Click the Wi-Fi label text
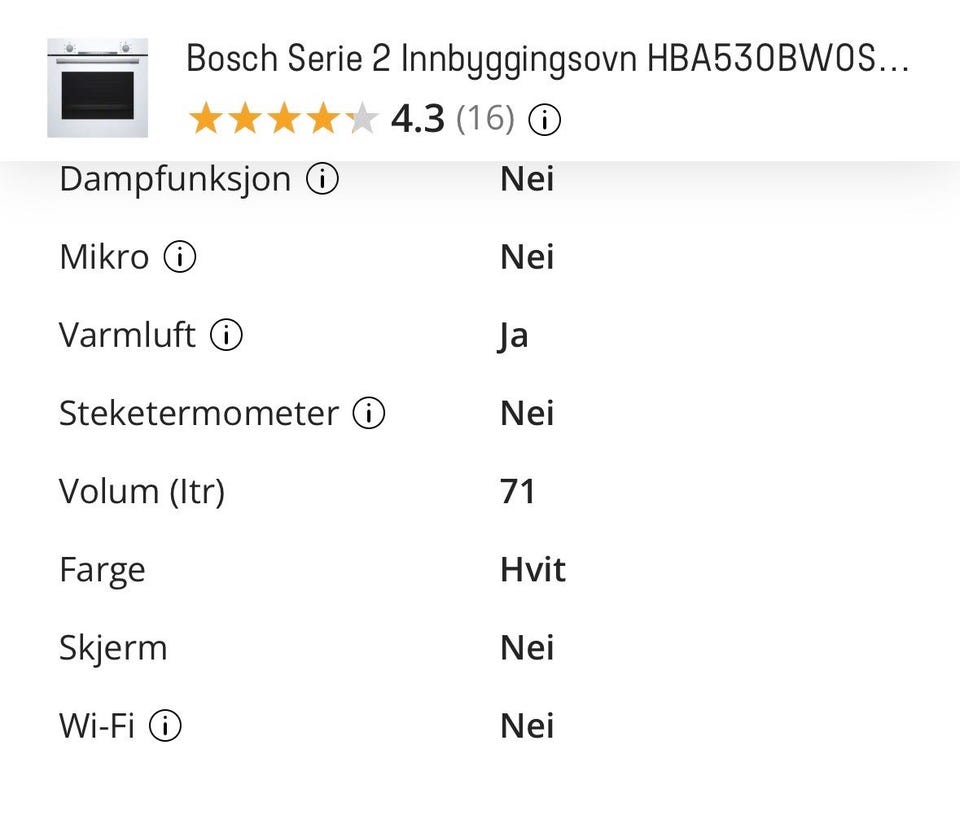 97,725
